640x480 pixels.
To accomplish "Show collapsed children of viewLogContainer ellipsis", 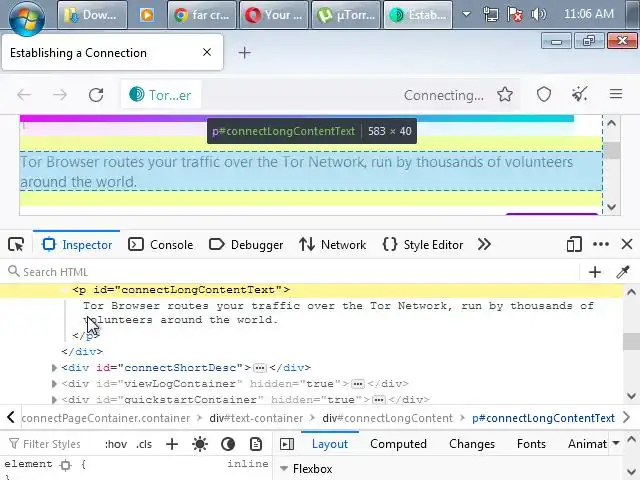I will (x=358, y=384).
